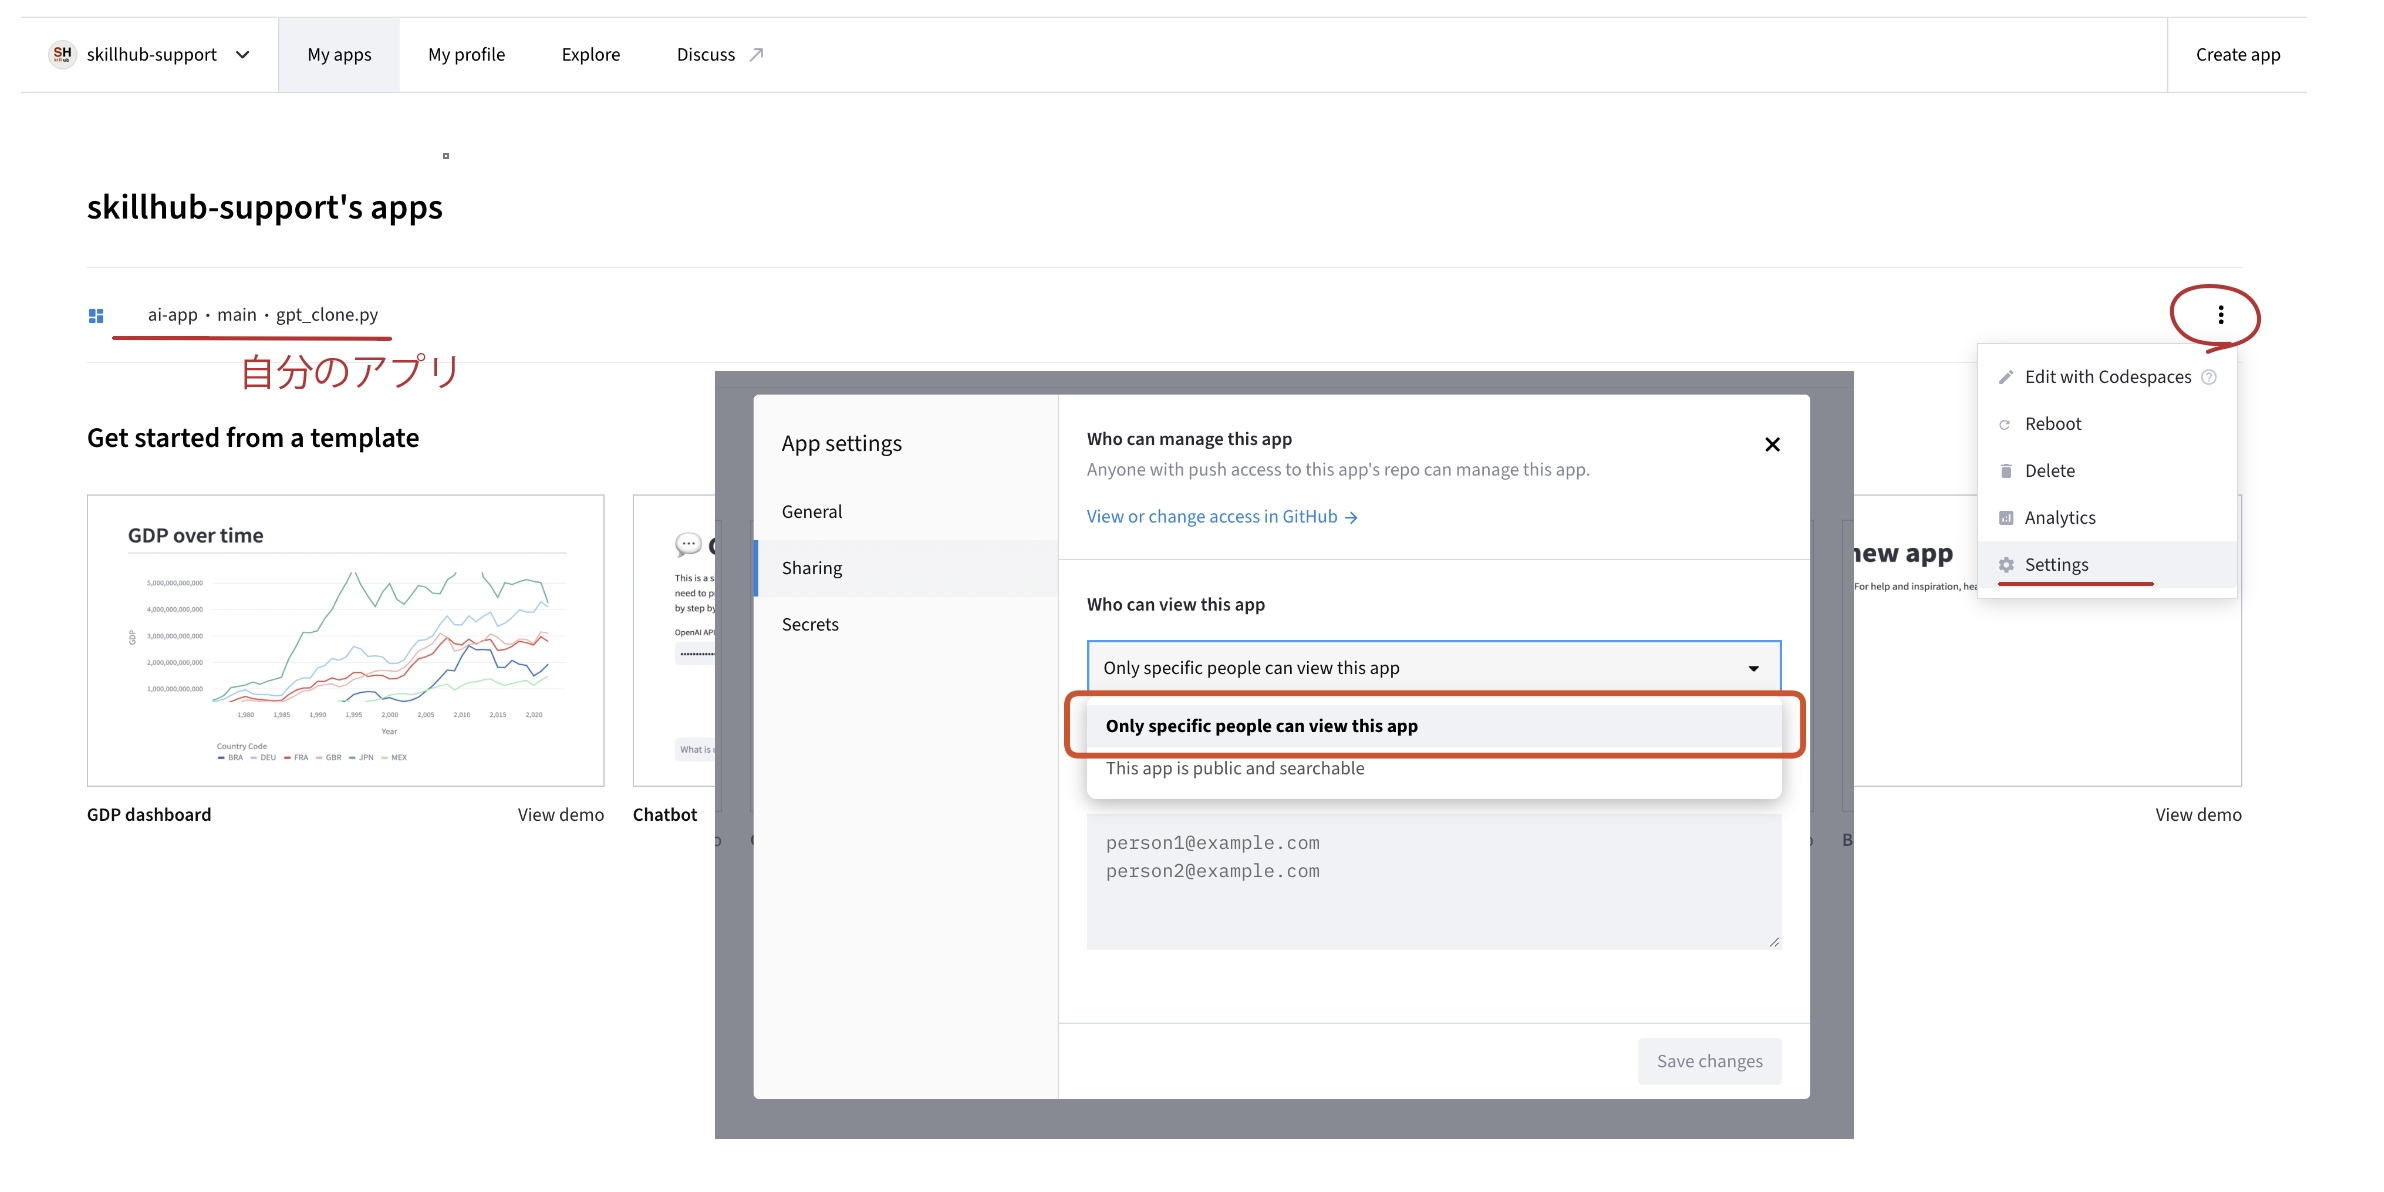Open Discuss external link
Viewport: 2384px width, 1192px height.
pos(720,55)
